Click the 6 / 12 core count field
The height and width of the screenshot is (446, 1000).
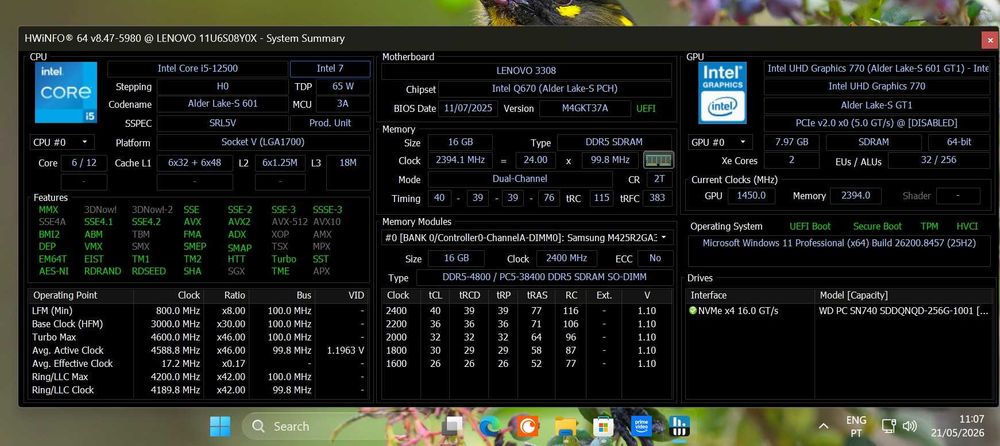point(84,163)
